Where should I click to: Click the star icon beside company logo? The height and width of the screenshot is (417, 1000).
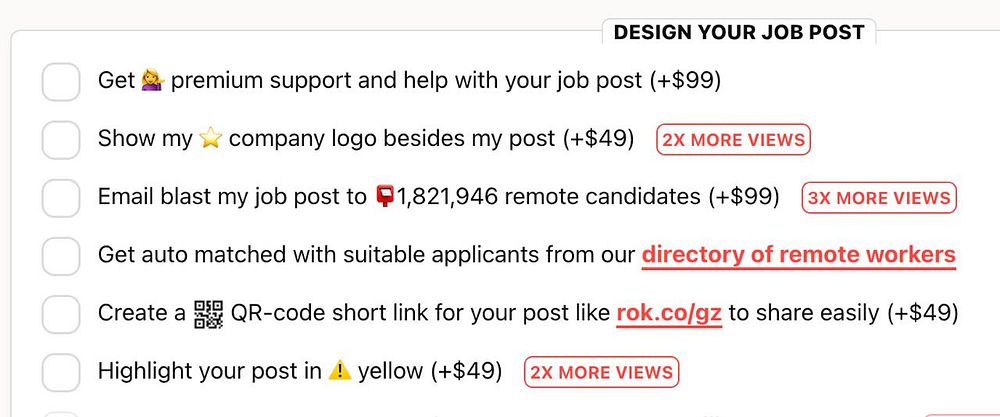pos(210,139)
